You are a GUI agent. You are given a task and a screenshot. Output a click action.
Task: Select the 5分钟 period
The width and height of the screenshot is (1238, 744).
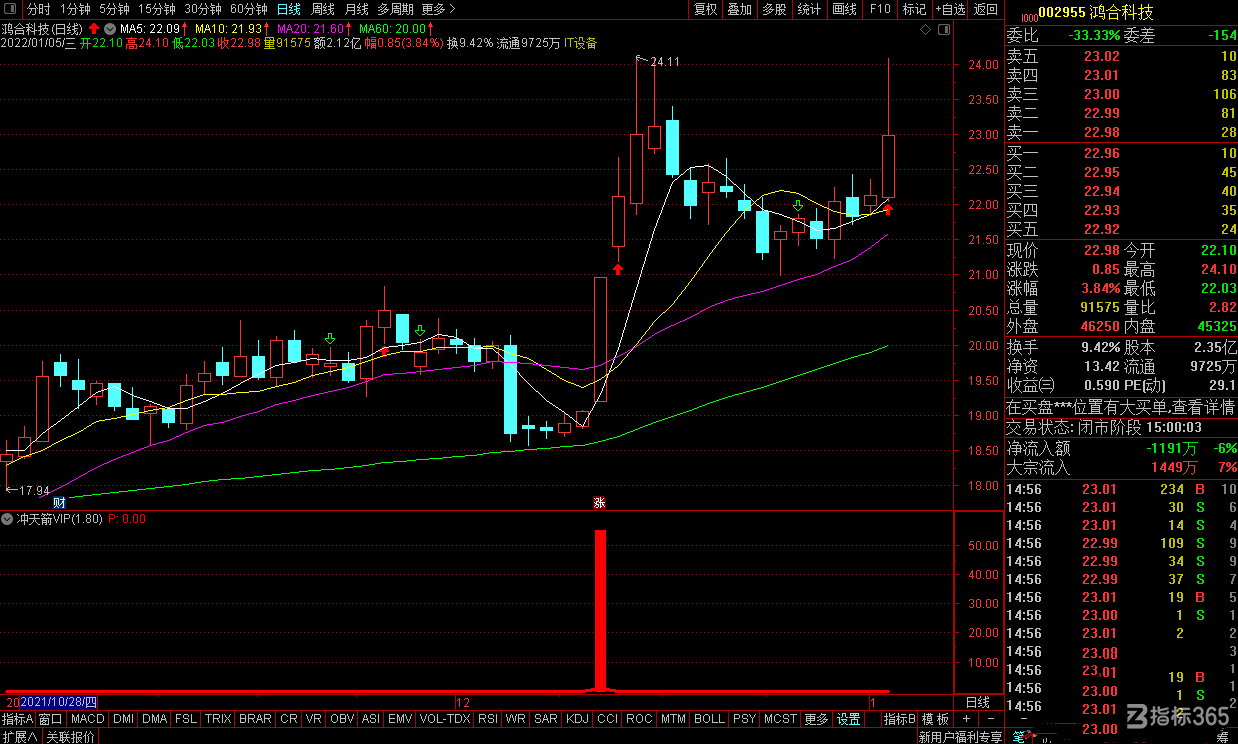pos(114,9)
